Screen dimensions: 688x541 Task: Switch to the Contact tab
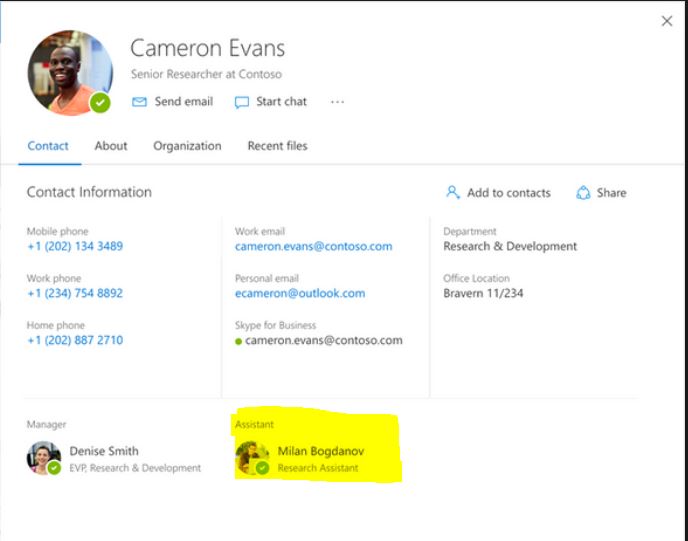(48, 146)
